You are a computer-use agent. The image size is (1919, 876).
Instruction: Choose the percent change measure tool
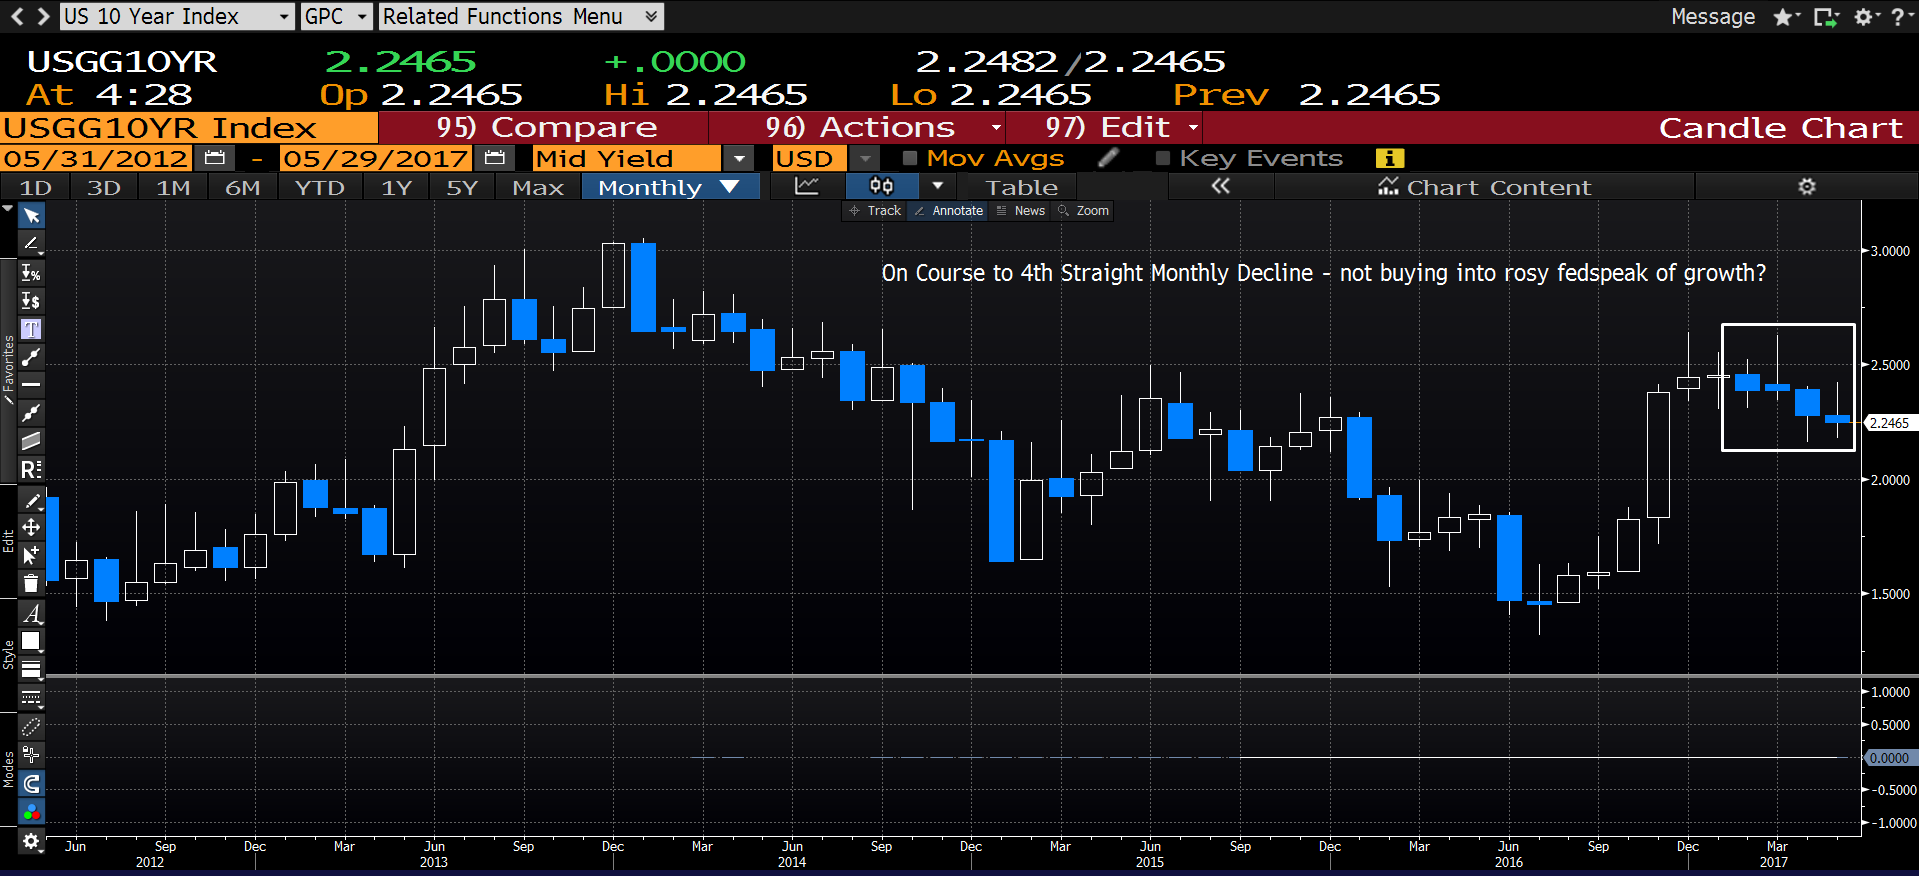click(31, 273)
